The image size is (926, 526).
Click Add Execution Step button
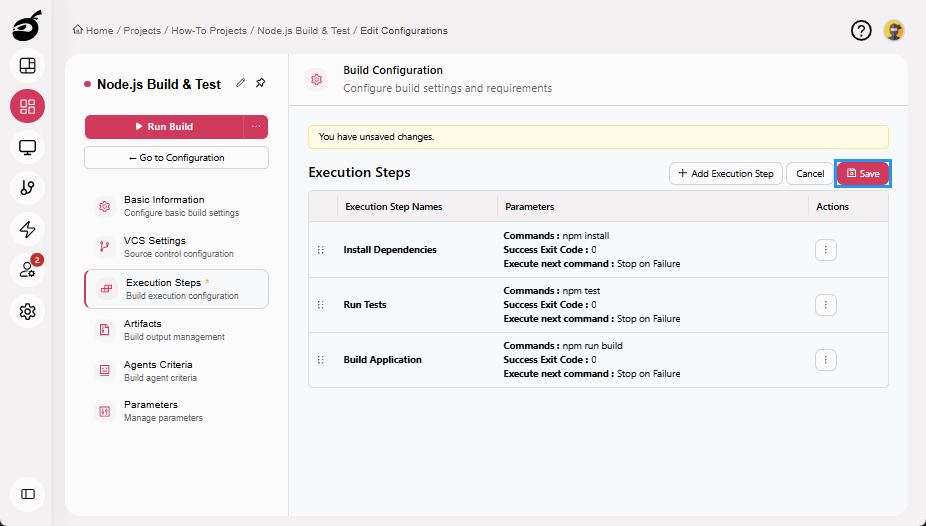pos(725,174)
